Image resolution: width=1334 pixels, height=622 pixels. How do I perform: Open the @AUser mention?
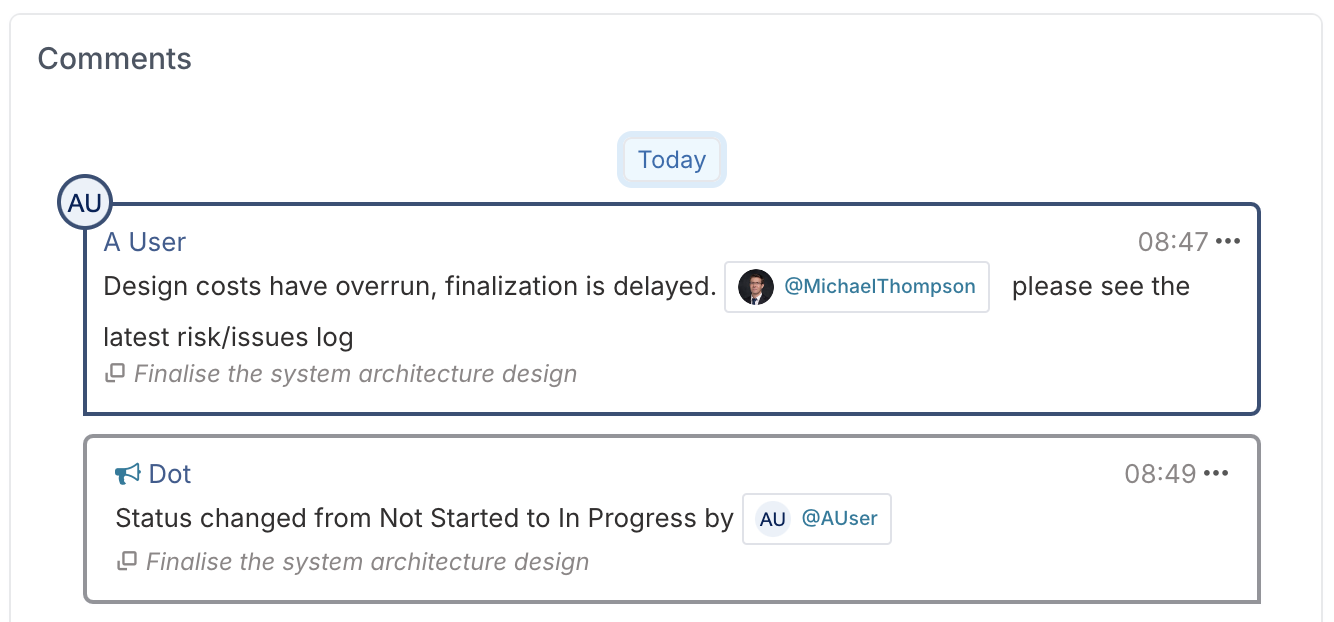coord(817,519)
